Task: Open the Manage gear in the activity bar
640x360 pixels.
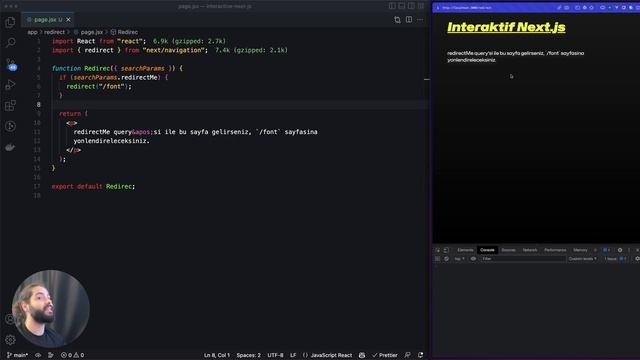Action: [10, 339]
